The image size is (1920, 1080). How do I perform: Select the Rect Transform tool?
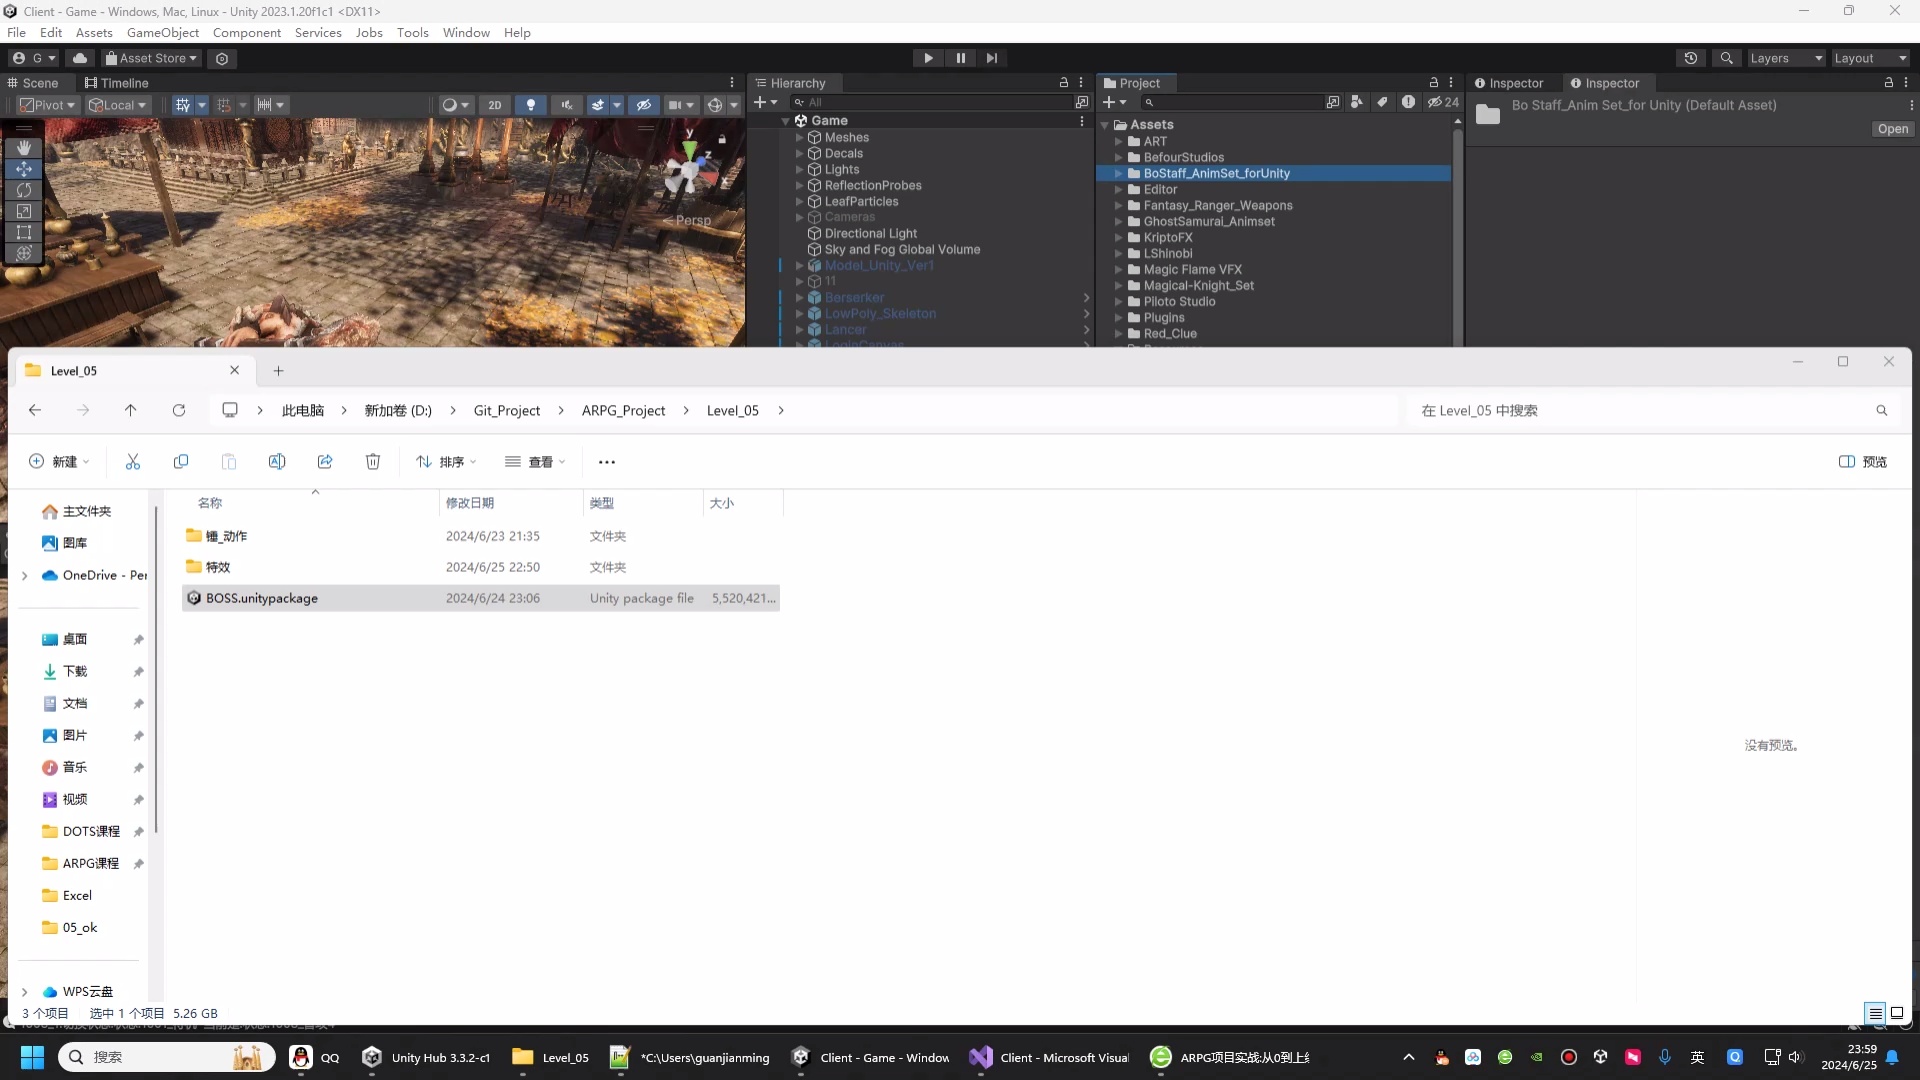point(24,232)
